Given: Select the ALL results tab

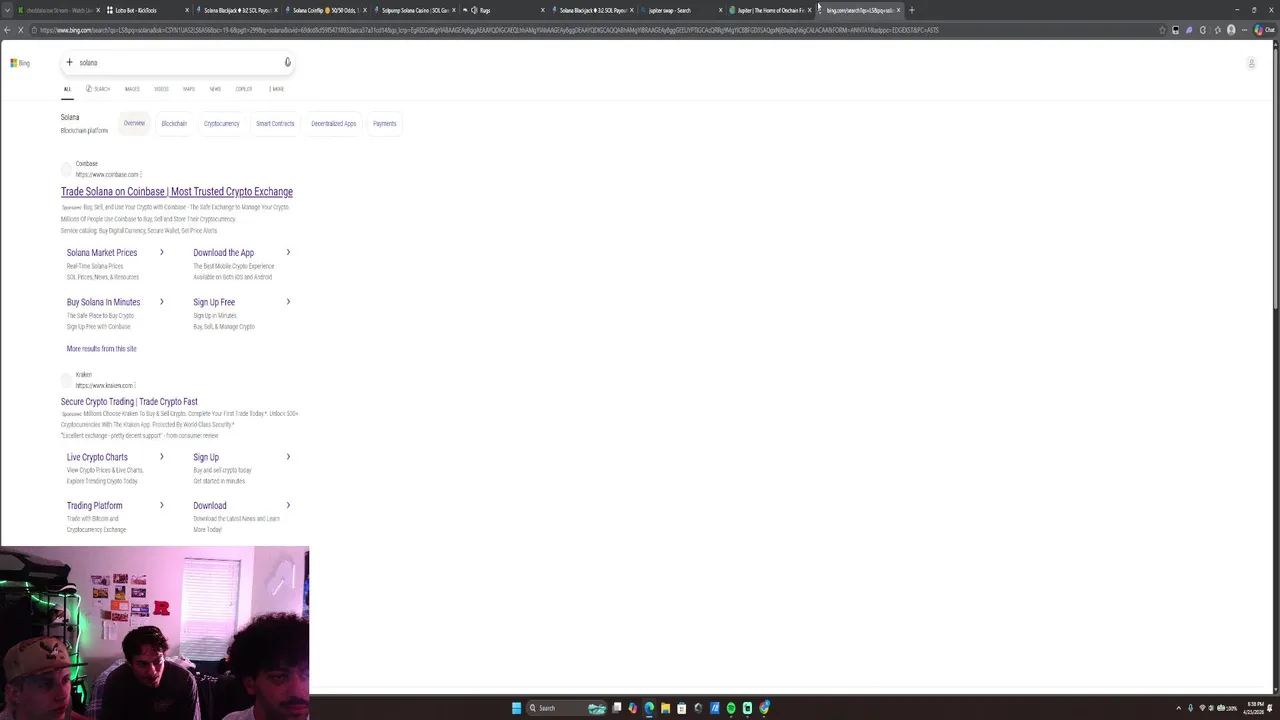Looking at the screenshot, I should click(x=67, y=89).
